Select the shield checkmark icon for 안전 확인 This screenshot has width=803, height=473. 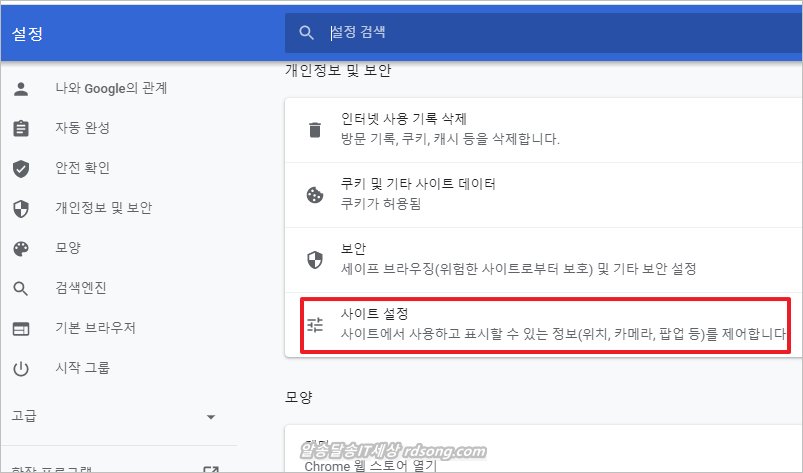click(x=21, y=168)
